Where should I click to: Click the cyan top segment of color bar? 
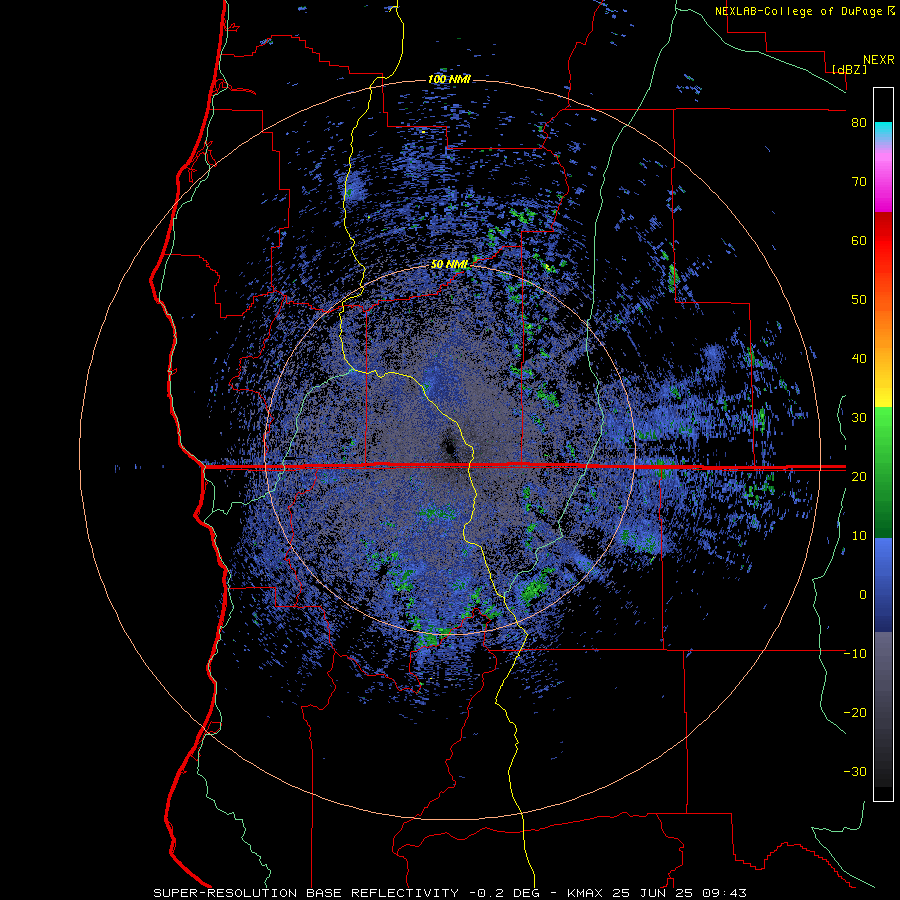coord(883,131)
